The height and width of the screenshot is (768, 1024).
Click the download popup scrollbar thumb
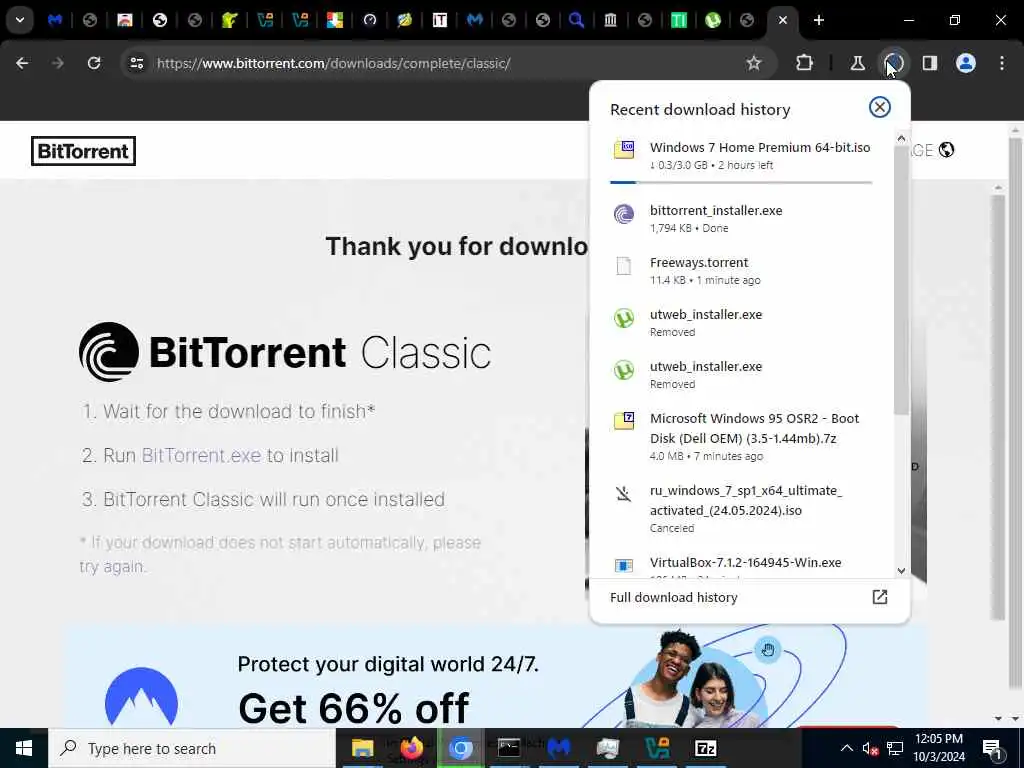(901, 280)
